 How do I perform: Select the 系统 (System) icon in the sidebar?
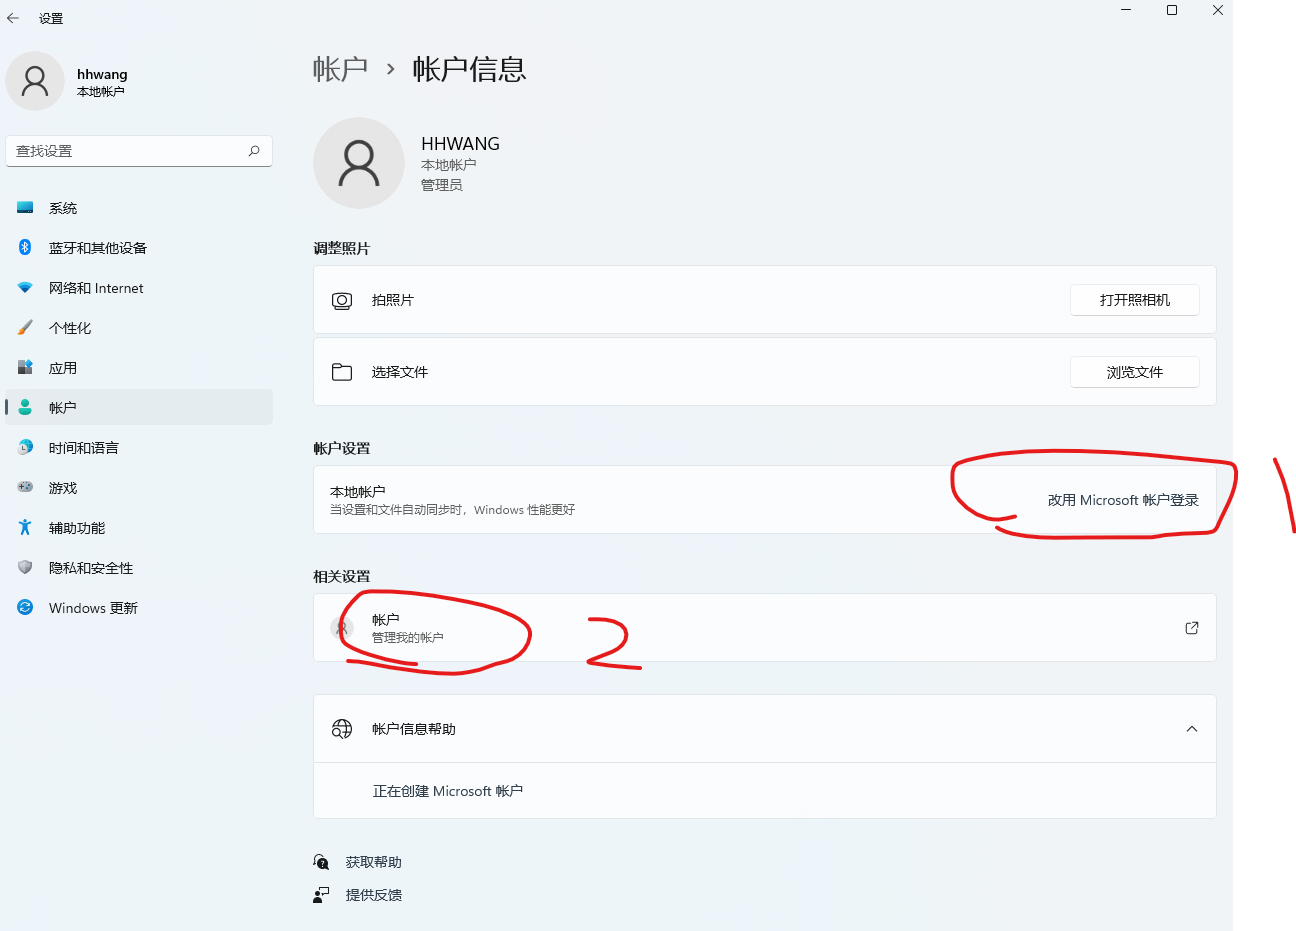24,207
